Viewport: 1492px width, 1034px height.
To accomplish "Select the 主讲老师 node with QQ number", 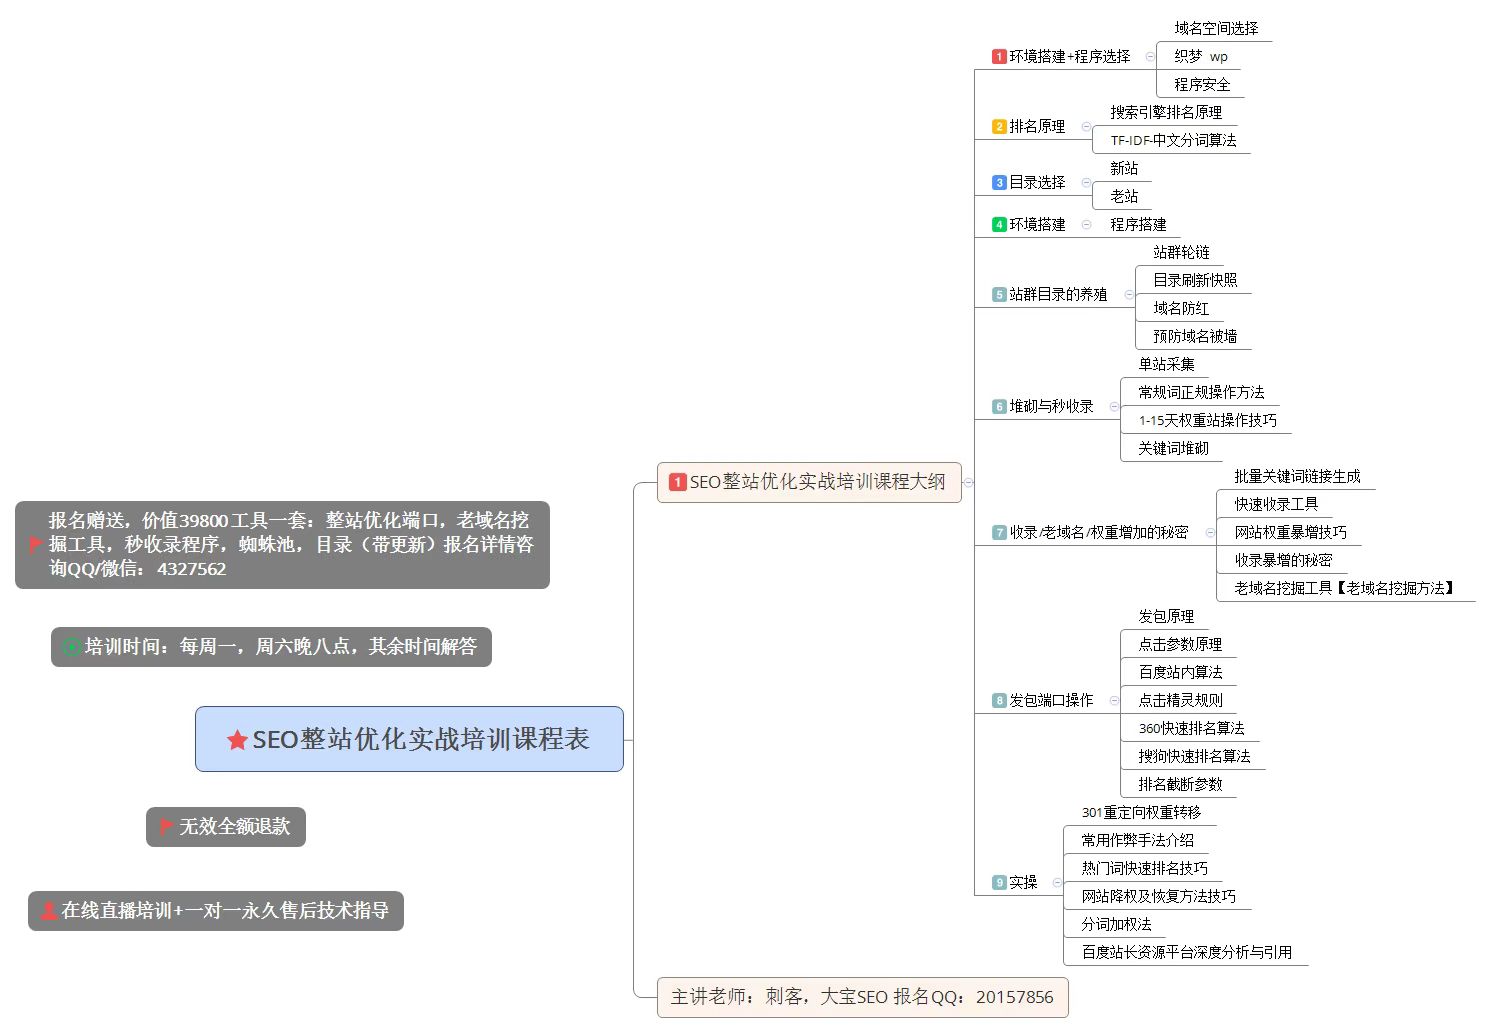I will 862,997.
